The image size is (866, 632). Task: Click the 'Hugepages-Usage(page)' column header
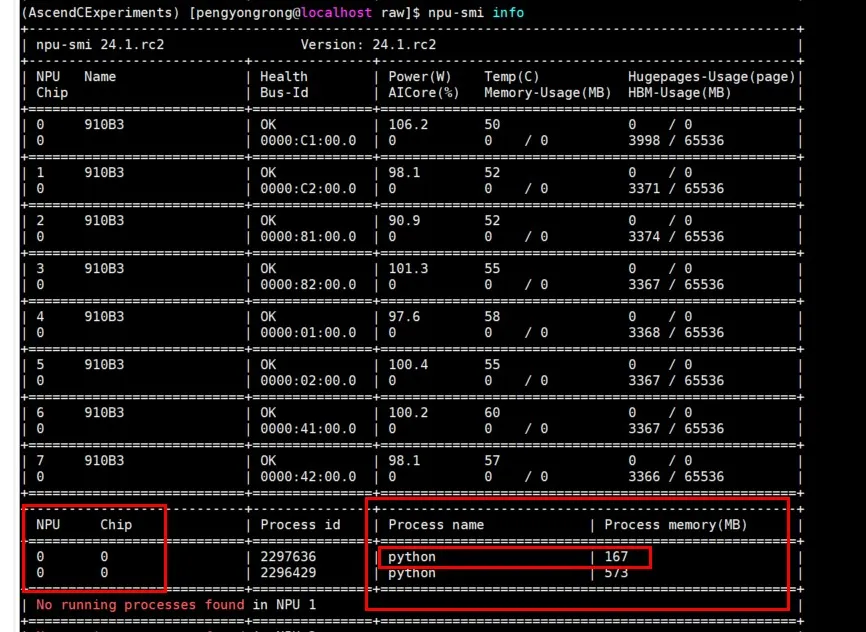pyautogui.click(x=711, y=76)
